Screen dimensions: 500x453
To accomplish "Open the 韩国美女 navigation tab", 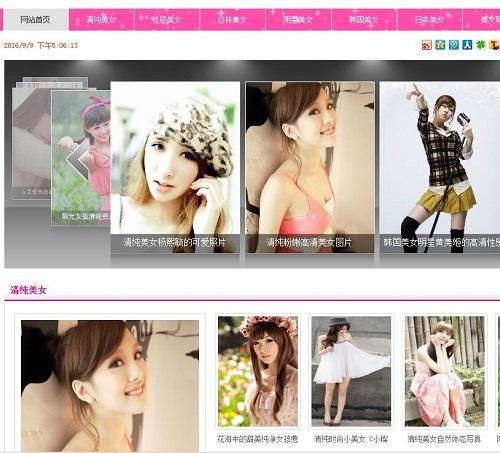I will point(364,20).
